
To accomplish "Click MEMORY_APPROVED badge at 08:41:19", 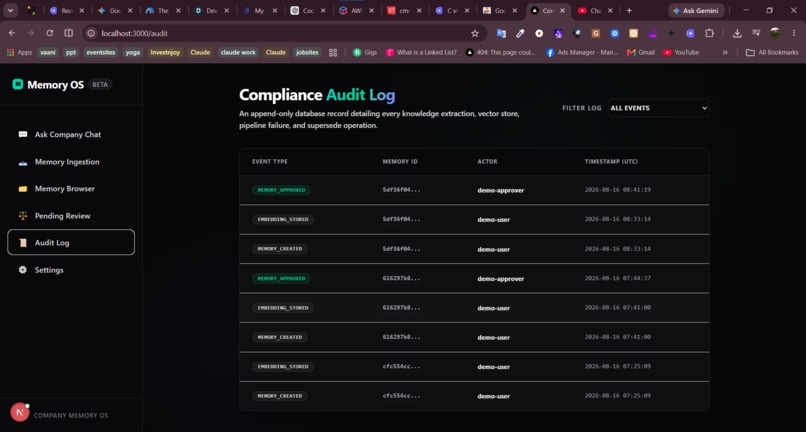I will point(281,190).
